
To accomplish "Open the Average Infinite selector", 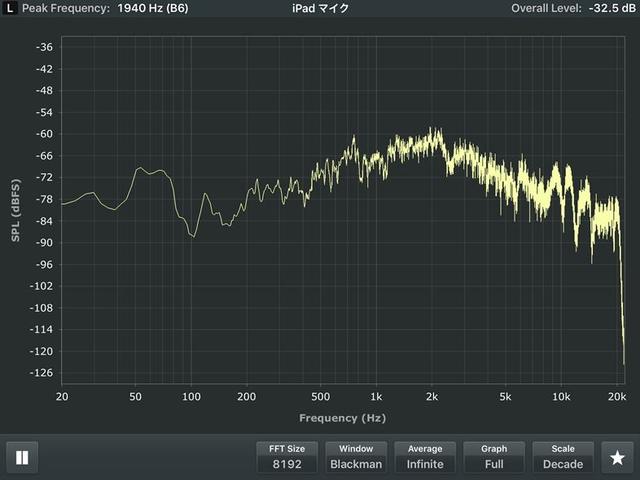I will [425, 457].
